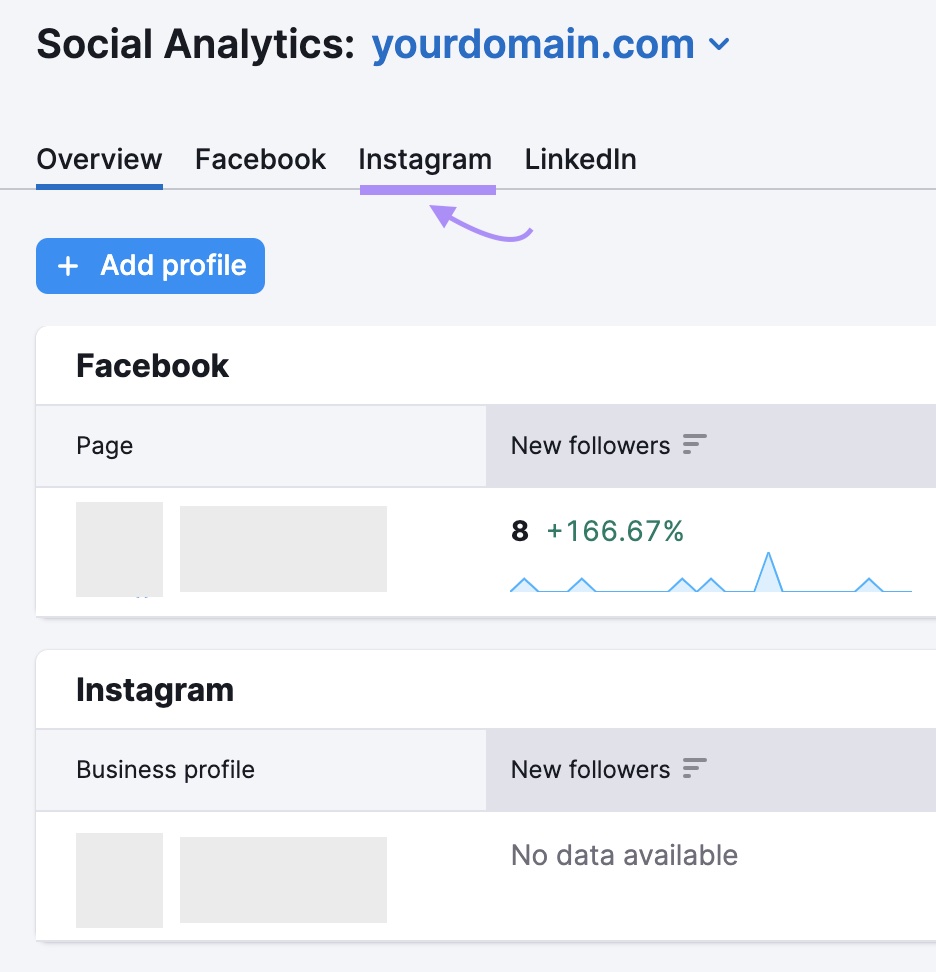This screenshot has height=972, width=936.
Task: Open the Facebook tab
Action: 260,159
